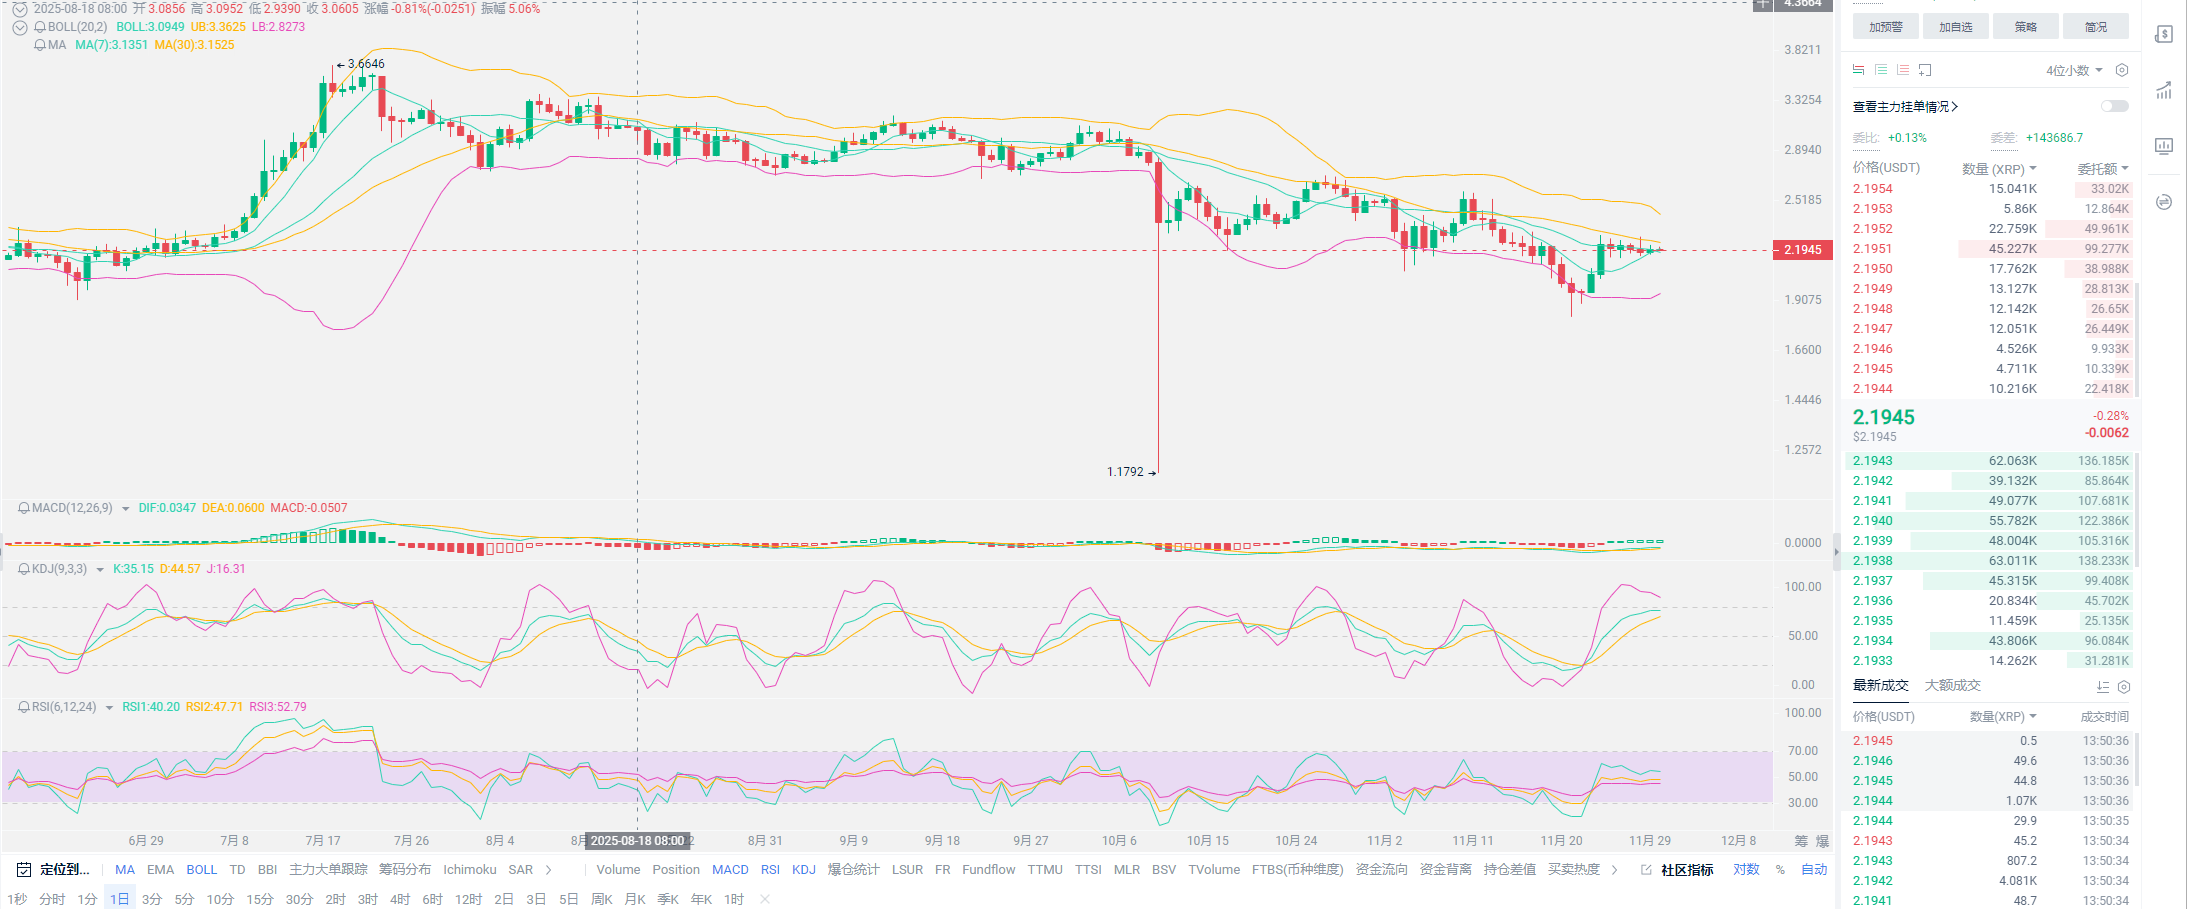Show only sell orders in the order book

point(1903,70)
